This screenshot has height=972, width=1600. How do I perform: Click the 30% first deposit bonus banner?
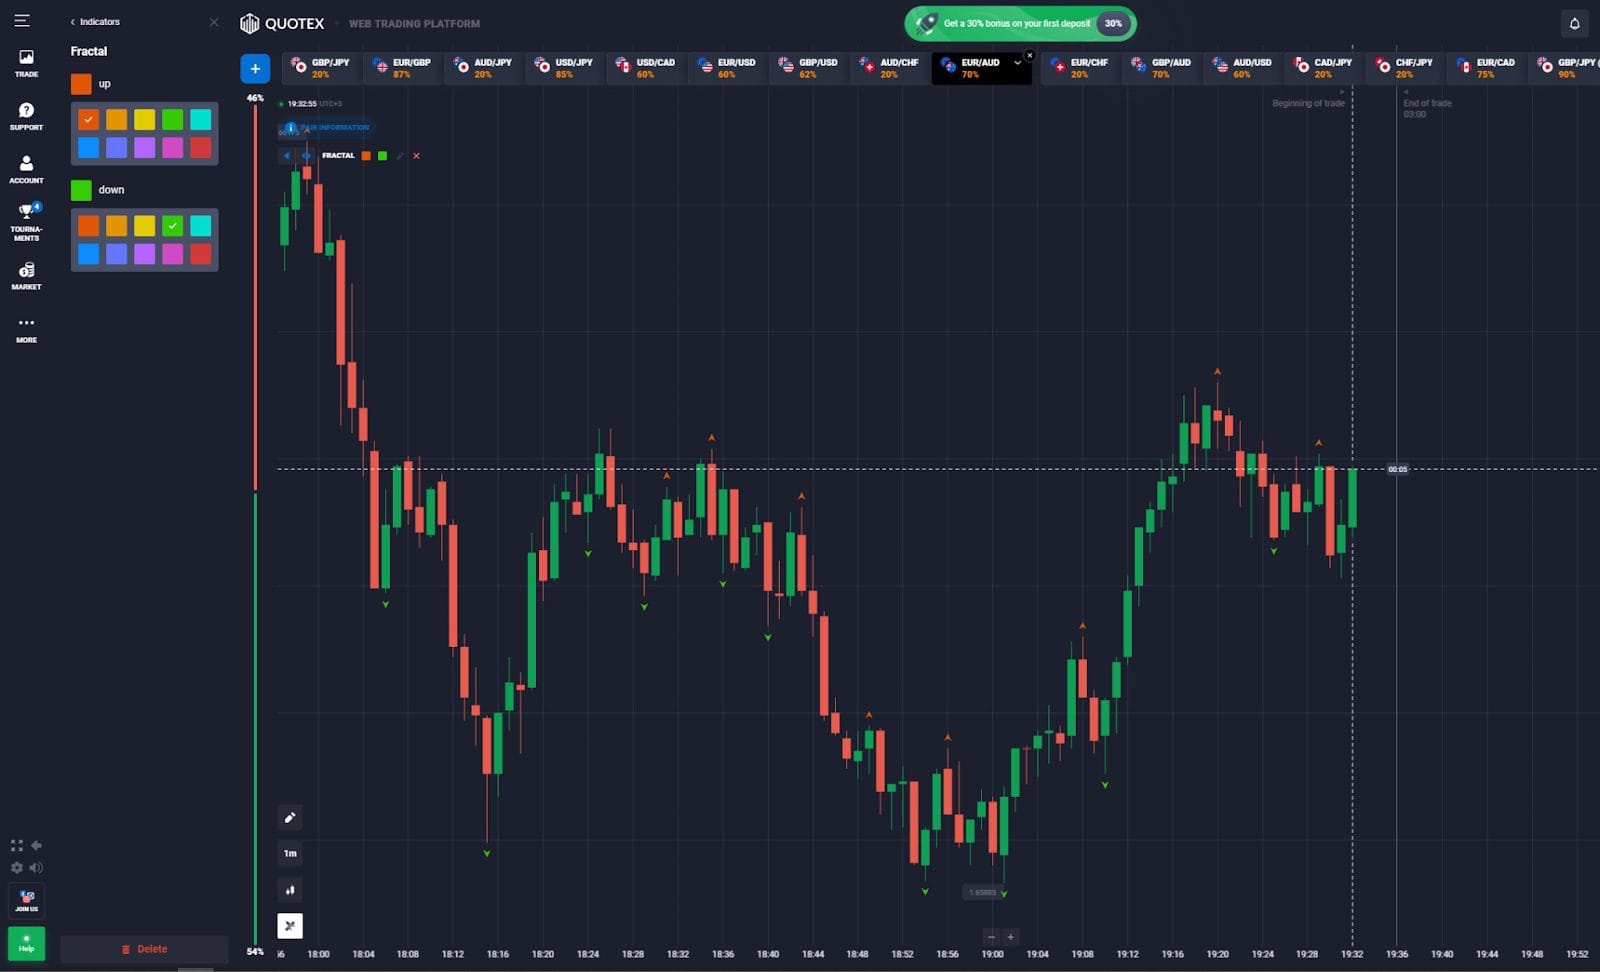[x=1020, y=23]
